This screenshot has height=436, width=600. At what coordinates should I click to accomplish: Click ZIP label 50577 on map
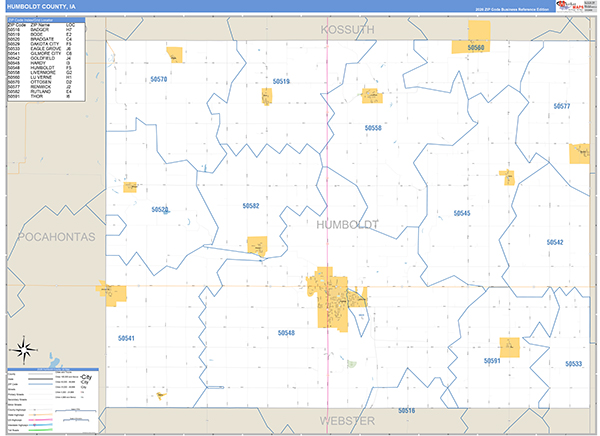pos(562,106)
